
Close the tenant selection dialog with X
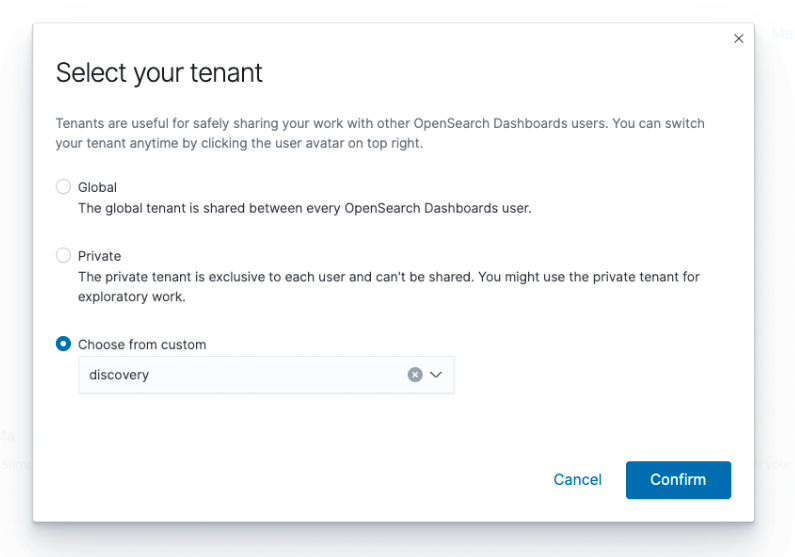pyautogui.click(x=739, y=39)
